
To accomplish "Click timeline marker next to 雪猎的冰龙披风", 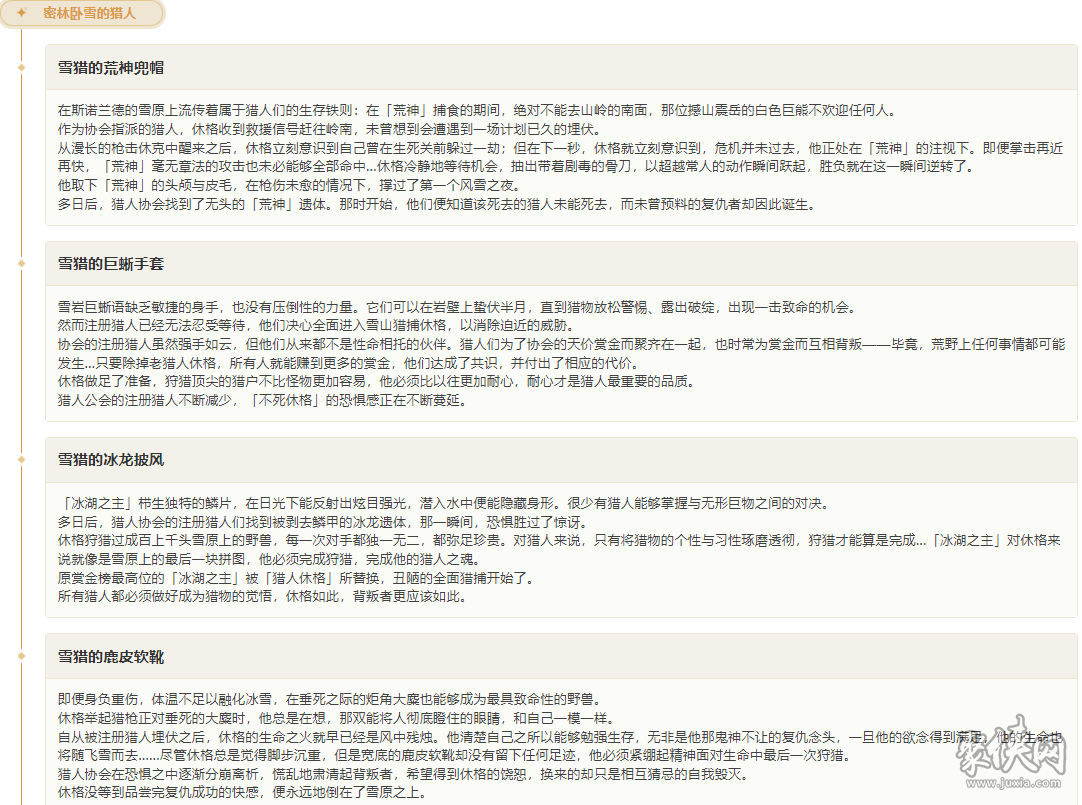I will 21,459.
